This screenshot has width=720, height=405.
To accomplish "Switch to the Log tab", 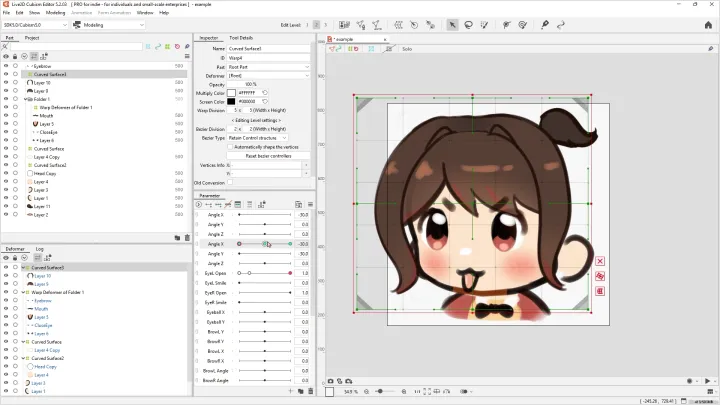I will (x=39, y=249).
